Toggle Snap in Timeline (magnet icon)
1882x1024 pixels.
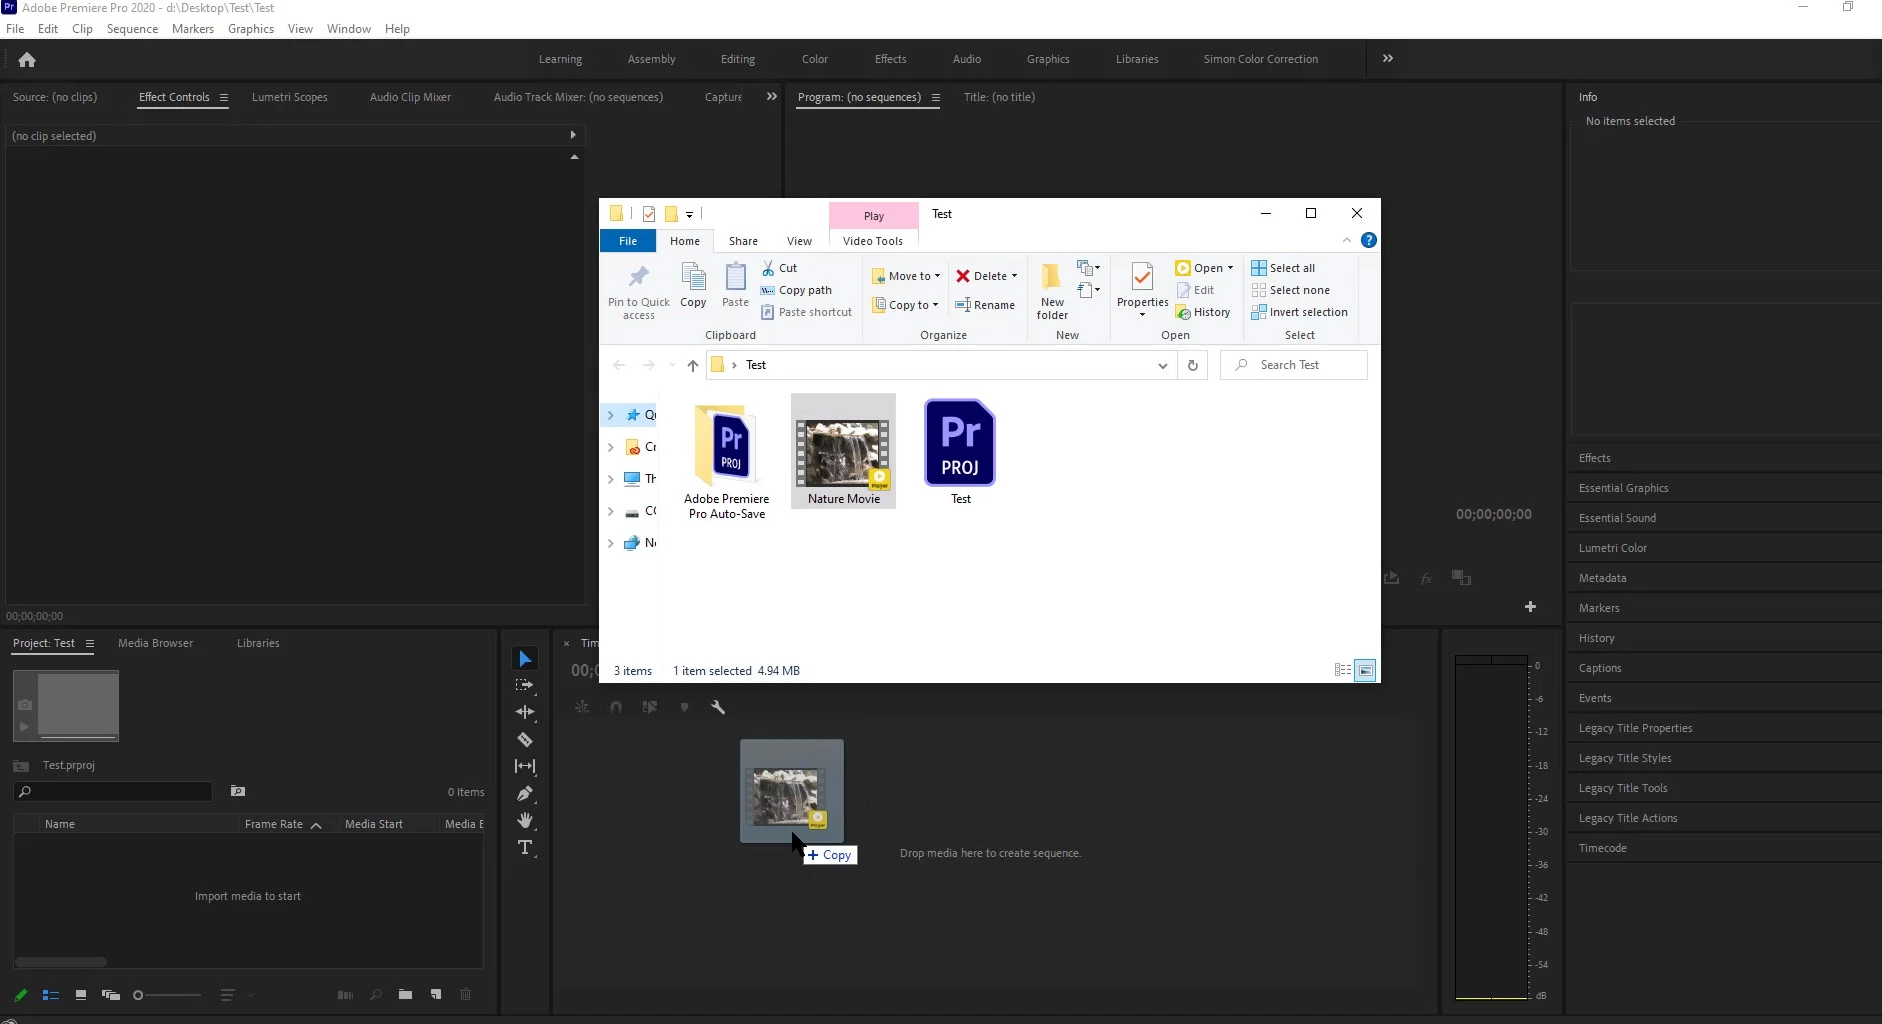tap(616, 707)
